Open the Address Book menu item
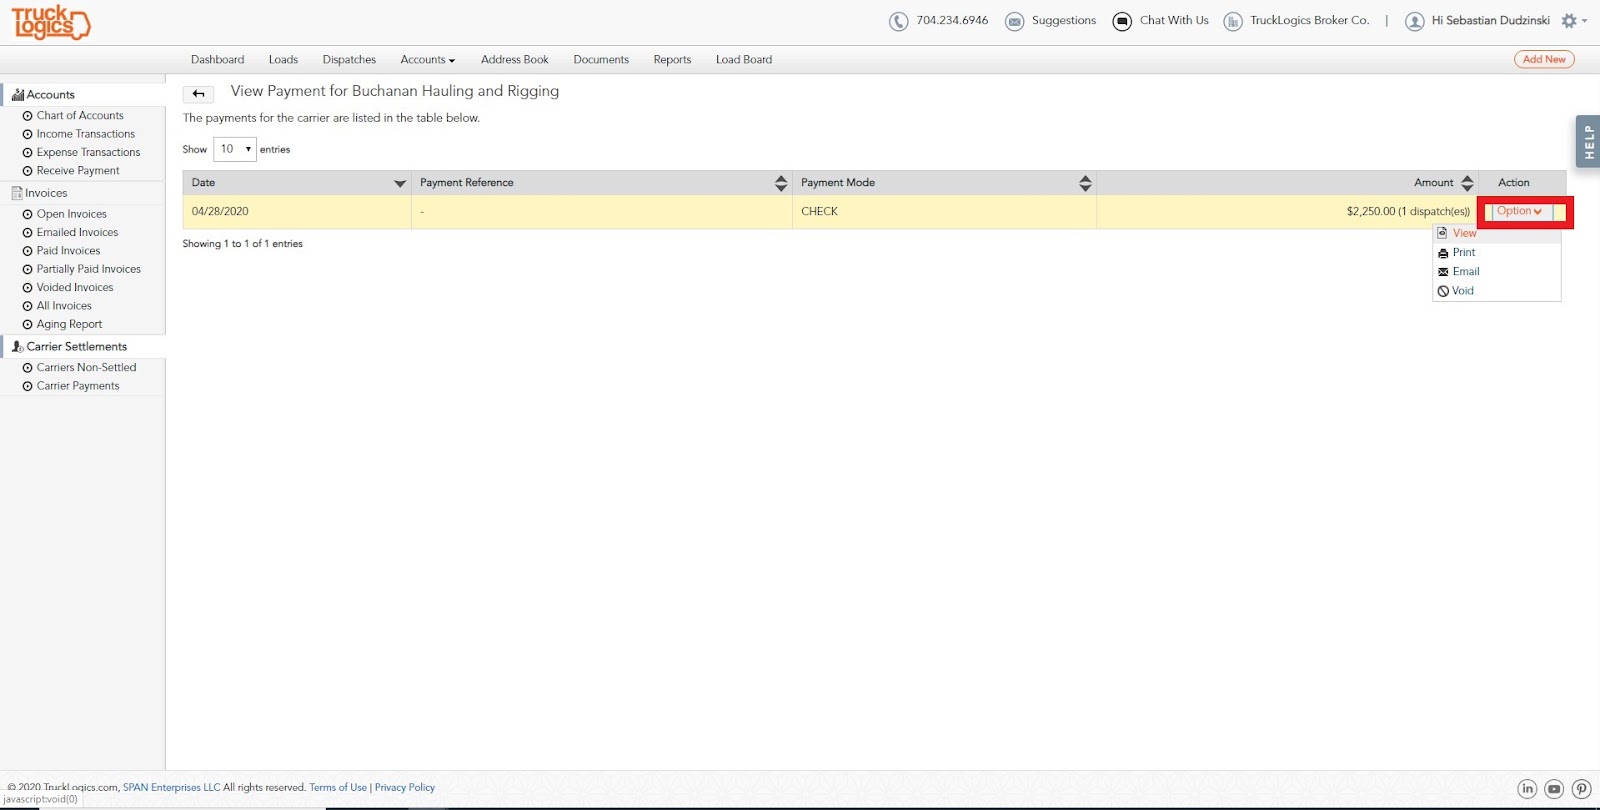1600x810 pixels. coord(514,60)
